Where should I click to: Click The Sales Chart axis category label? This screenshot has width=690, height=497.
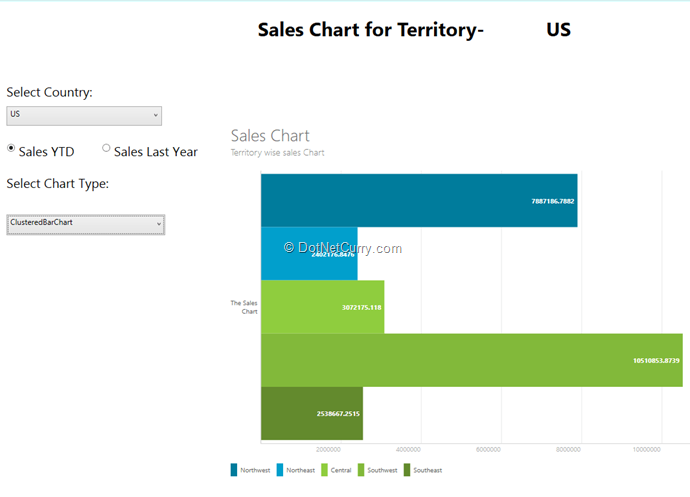[244, 307]
